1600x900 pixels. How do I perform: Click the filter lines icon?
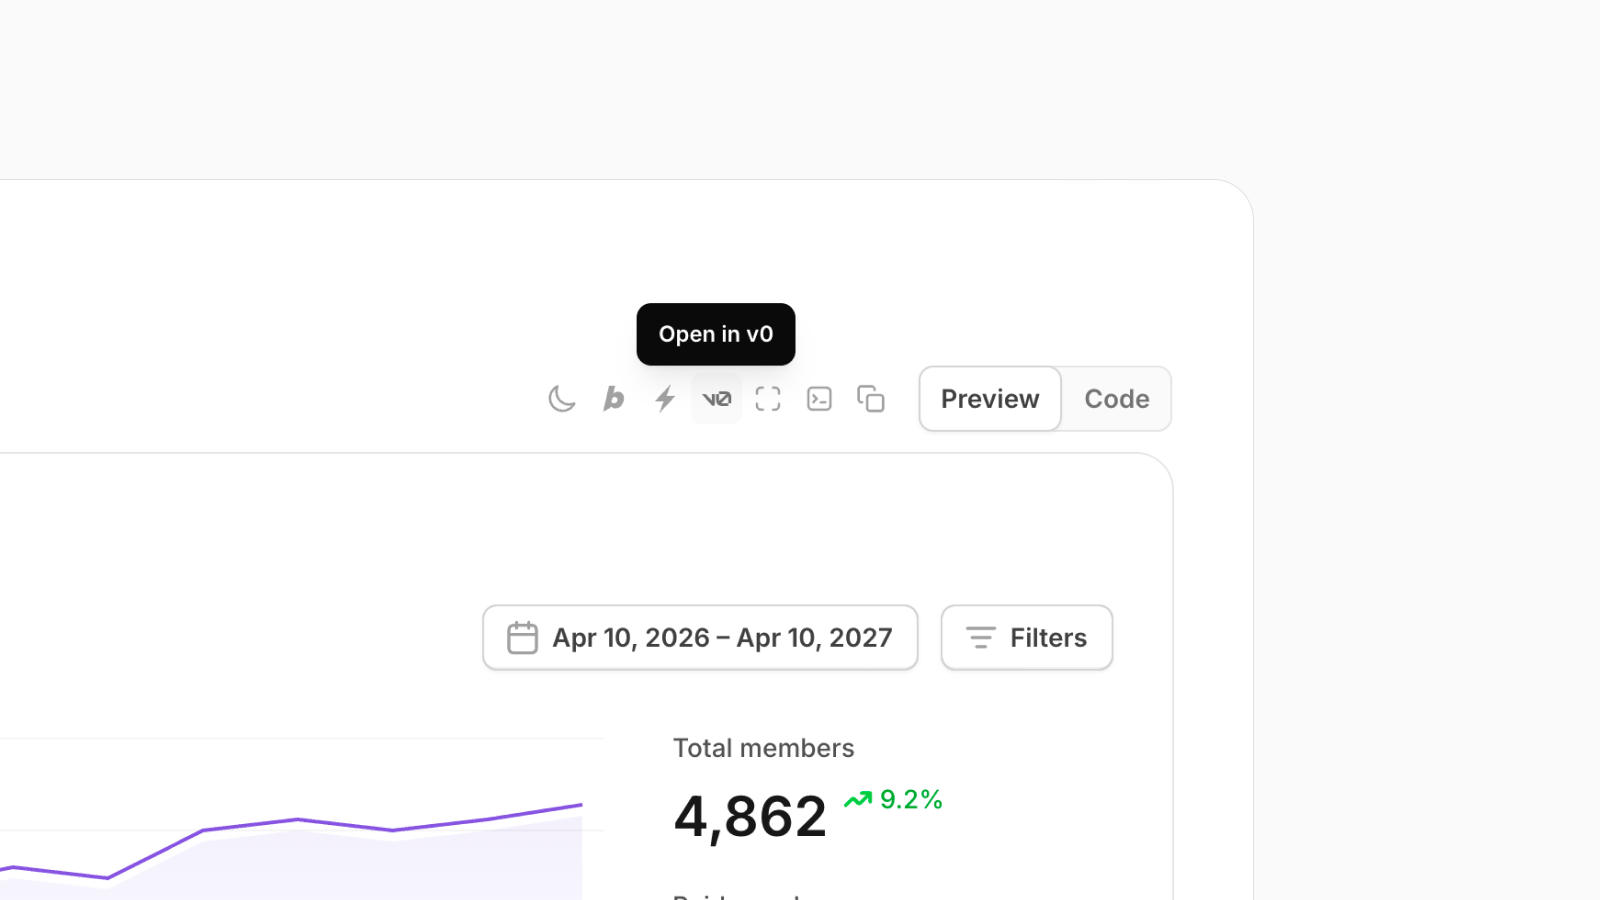[x=980, y=638]
